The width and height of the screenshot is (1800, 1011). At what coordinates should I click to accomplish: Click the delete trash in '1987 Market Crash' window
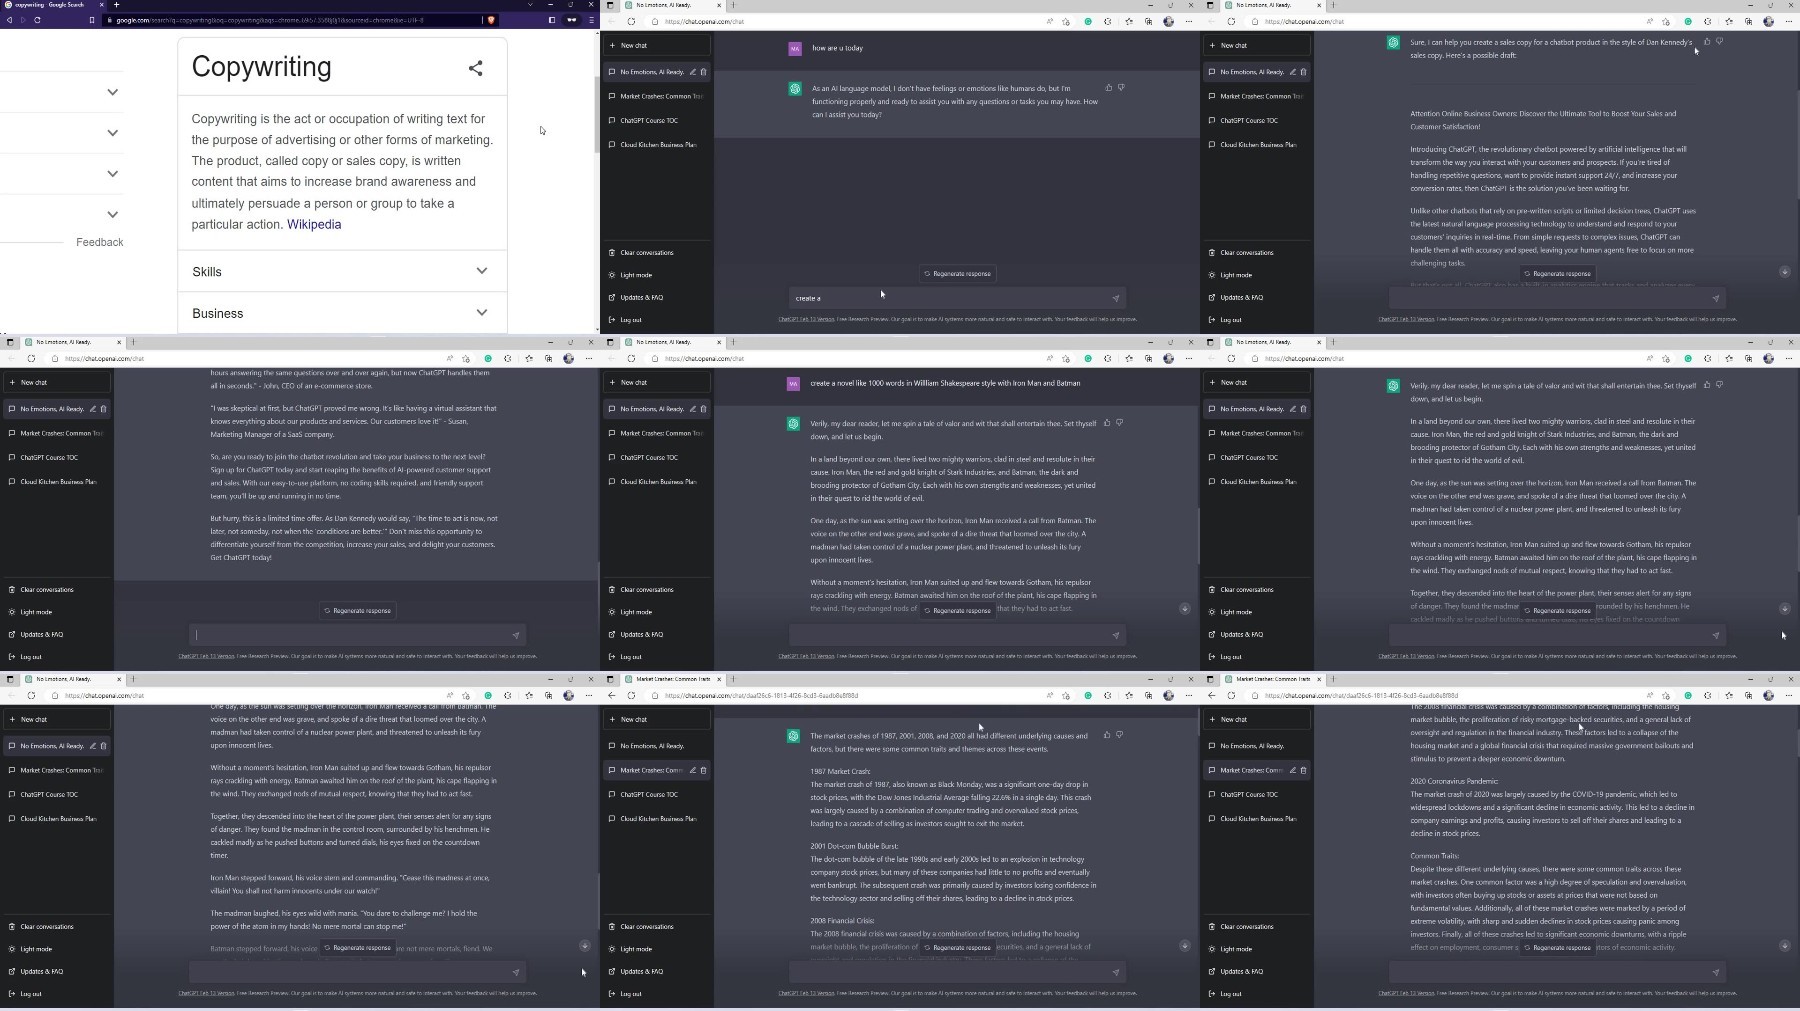click(x=704, y=770)
